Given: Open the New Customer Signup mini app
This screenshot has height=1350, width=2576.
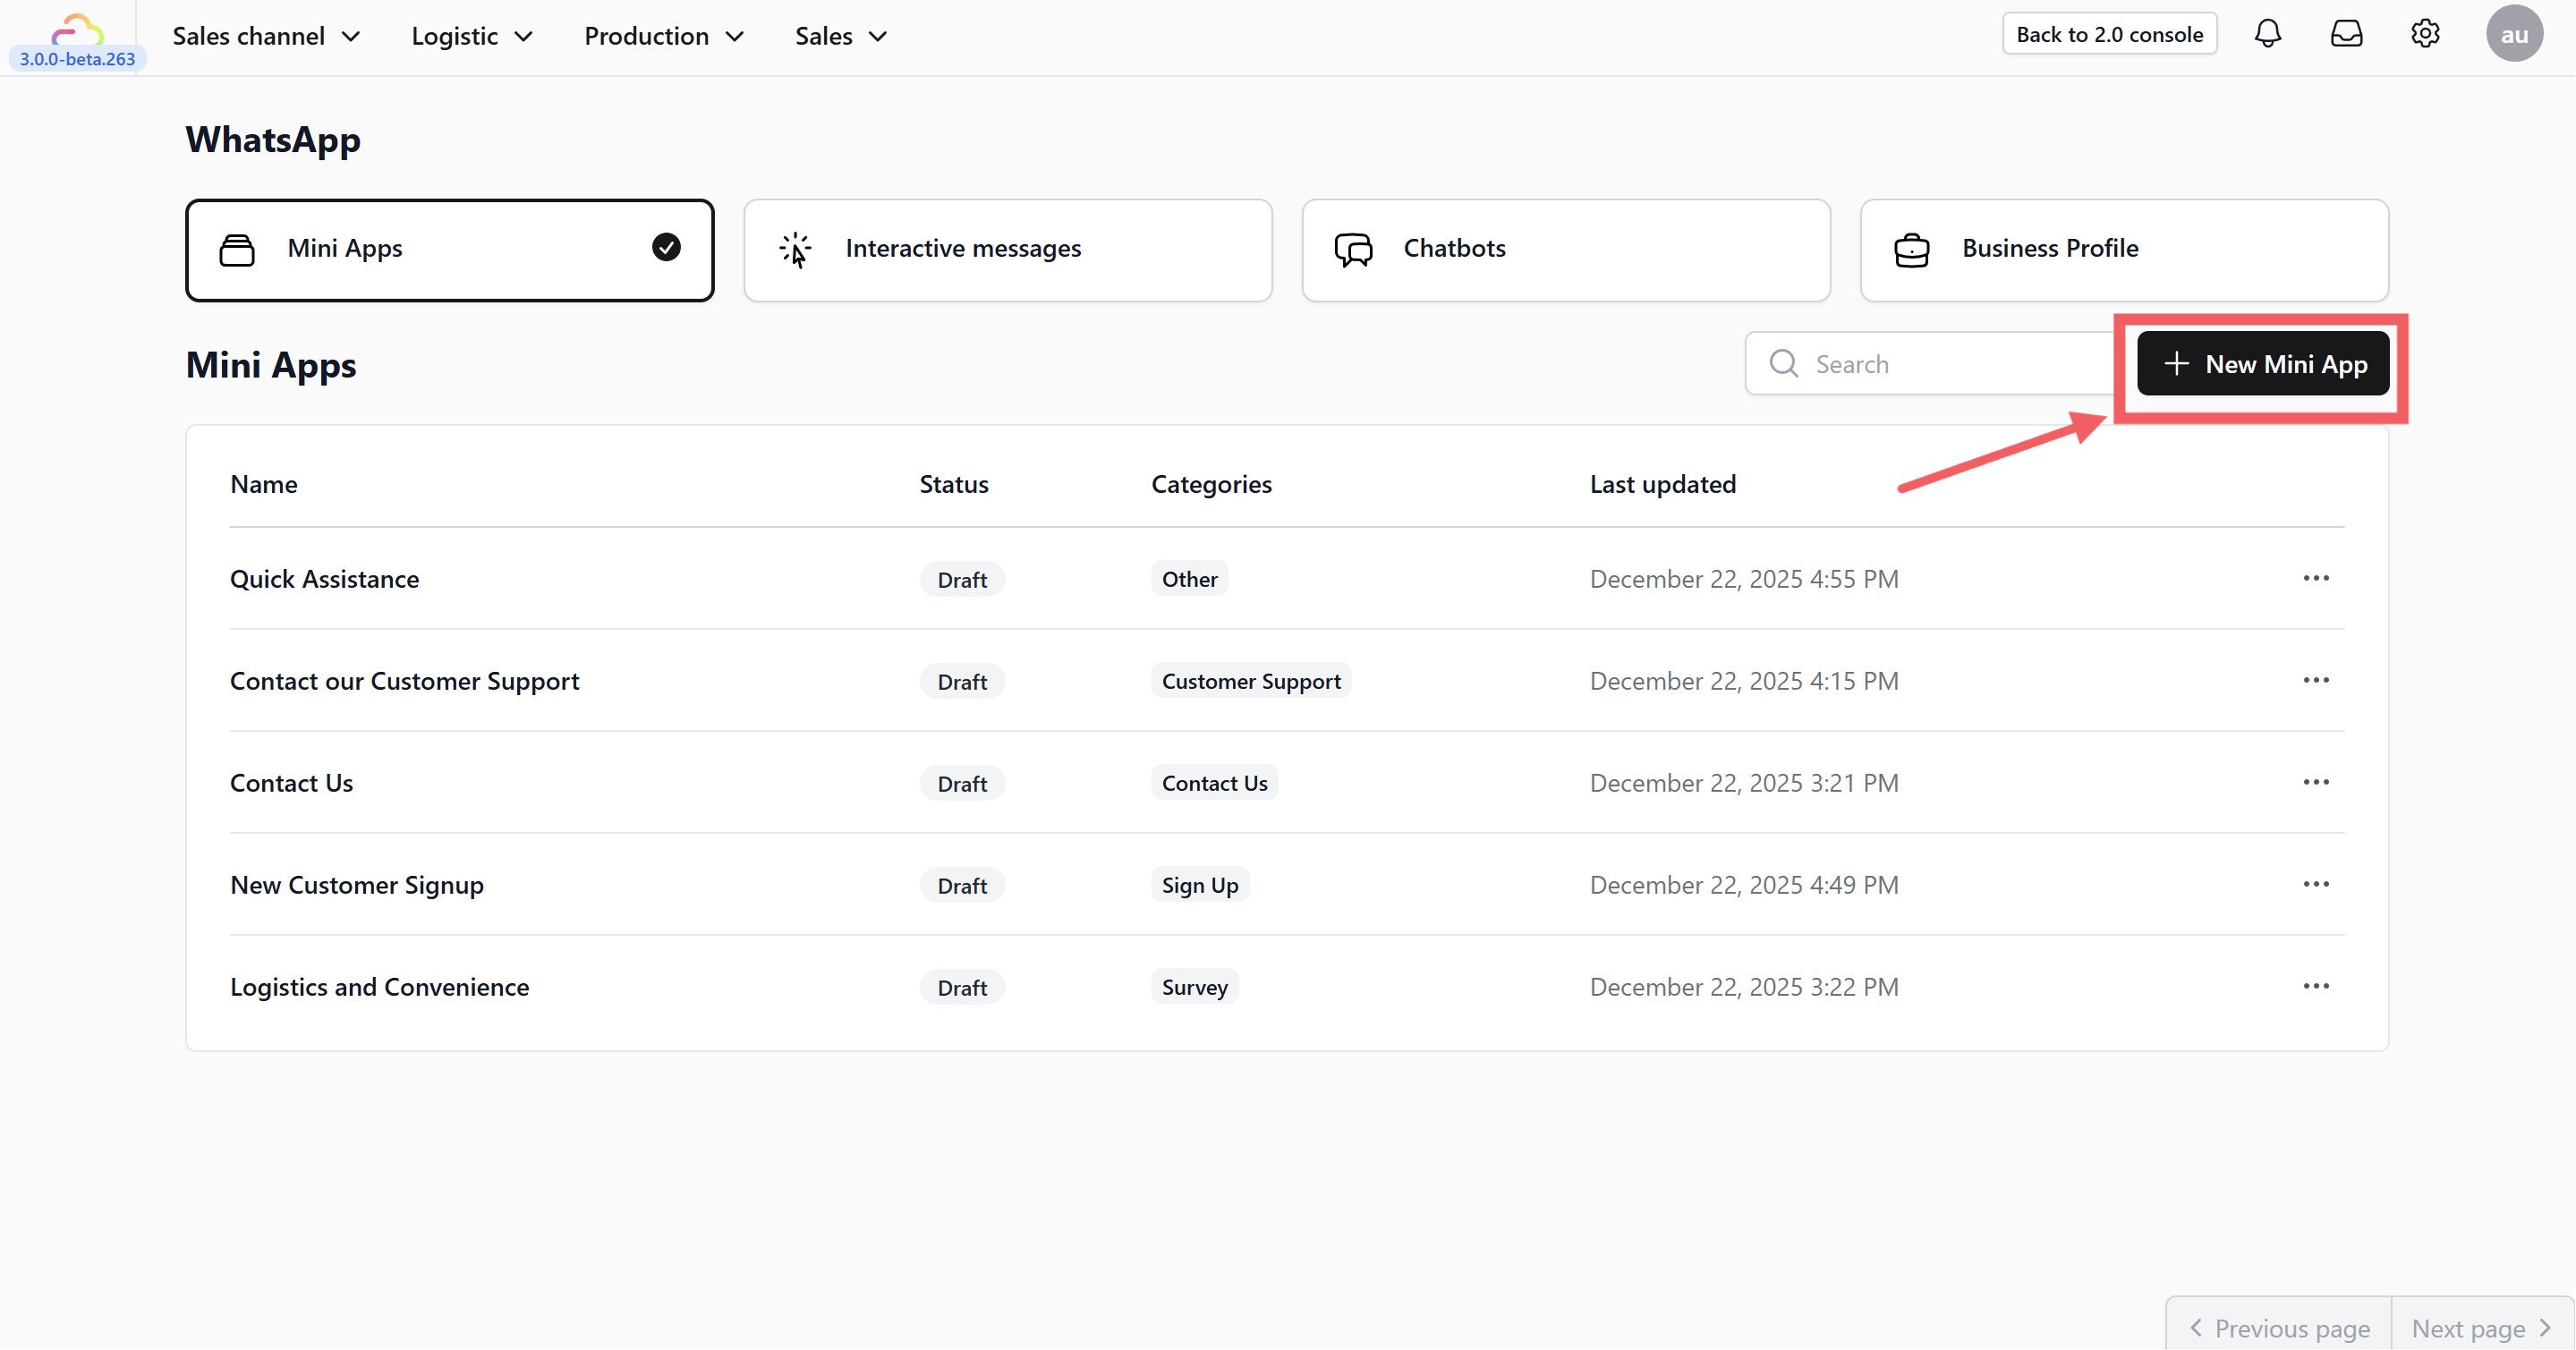Looking at the screenshot, I should click(x=356, y=885).
